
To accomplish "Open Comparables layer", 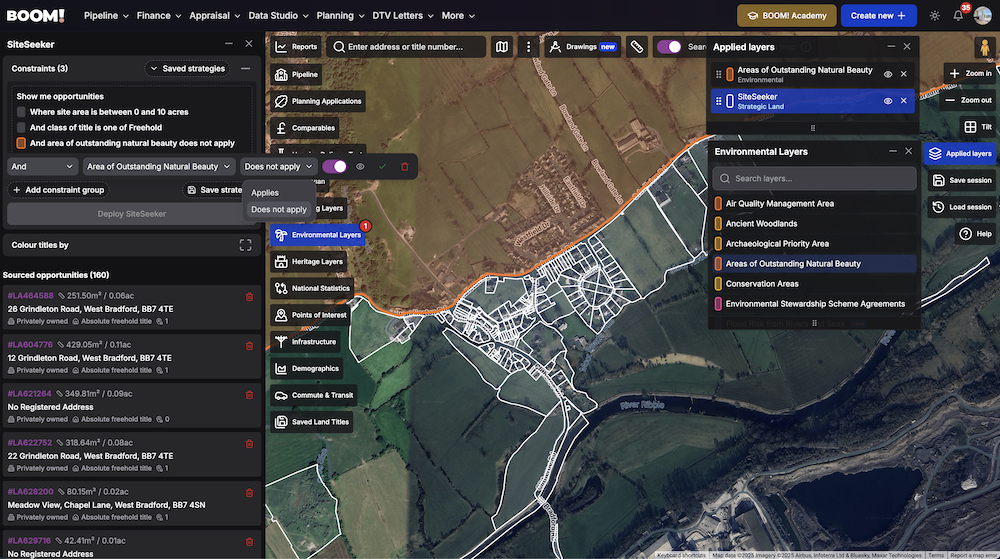I will [x=305, y=128].
